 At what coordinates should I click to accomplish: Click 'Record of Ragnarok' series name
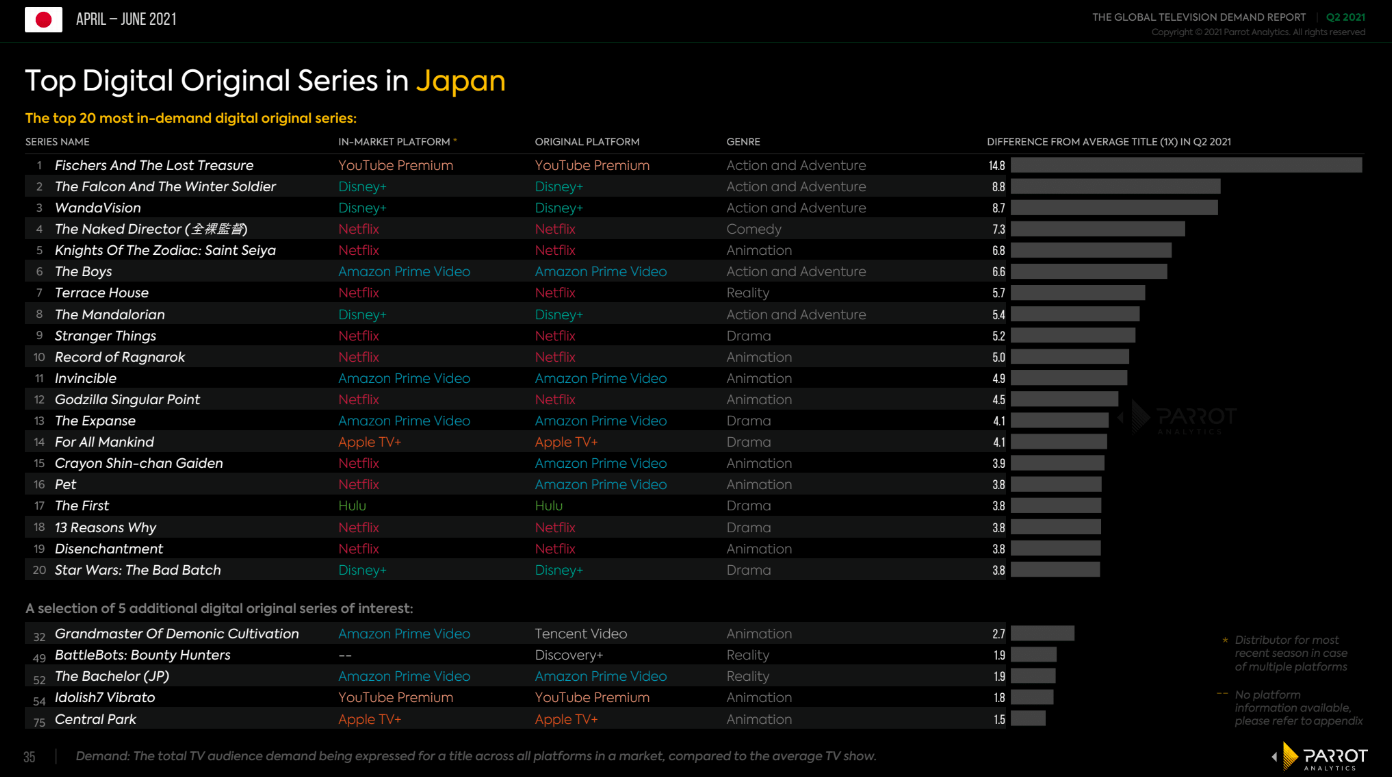(120, 357)
